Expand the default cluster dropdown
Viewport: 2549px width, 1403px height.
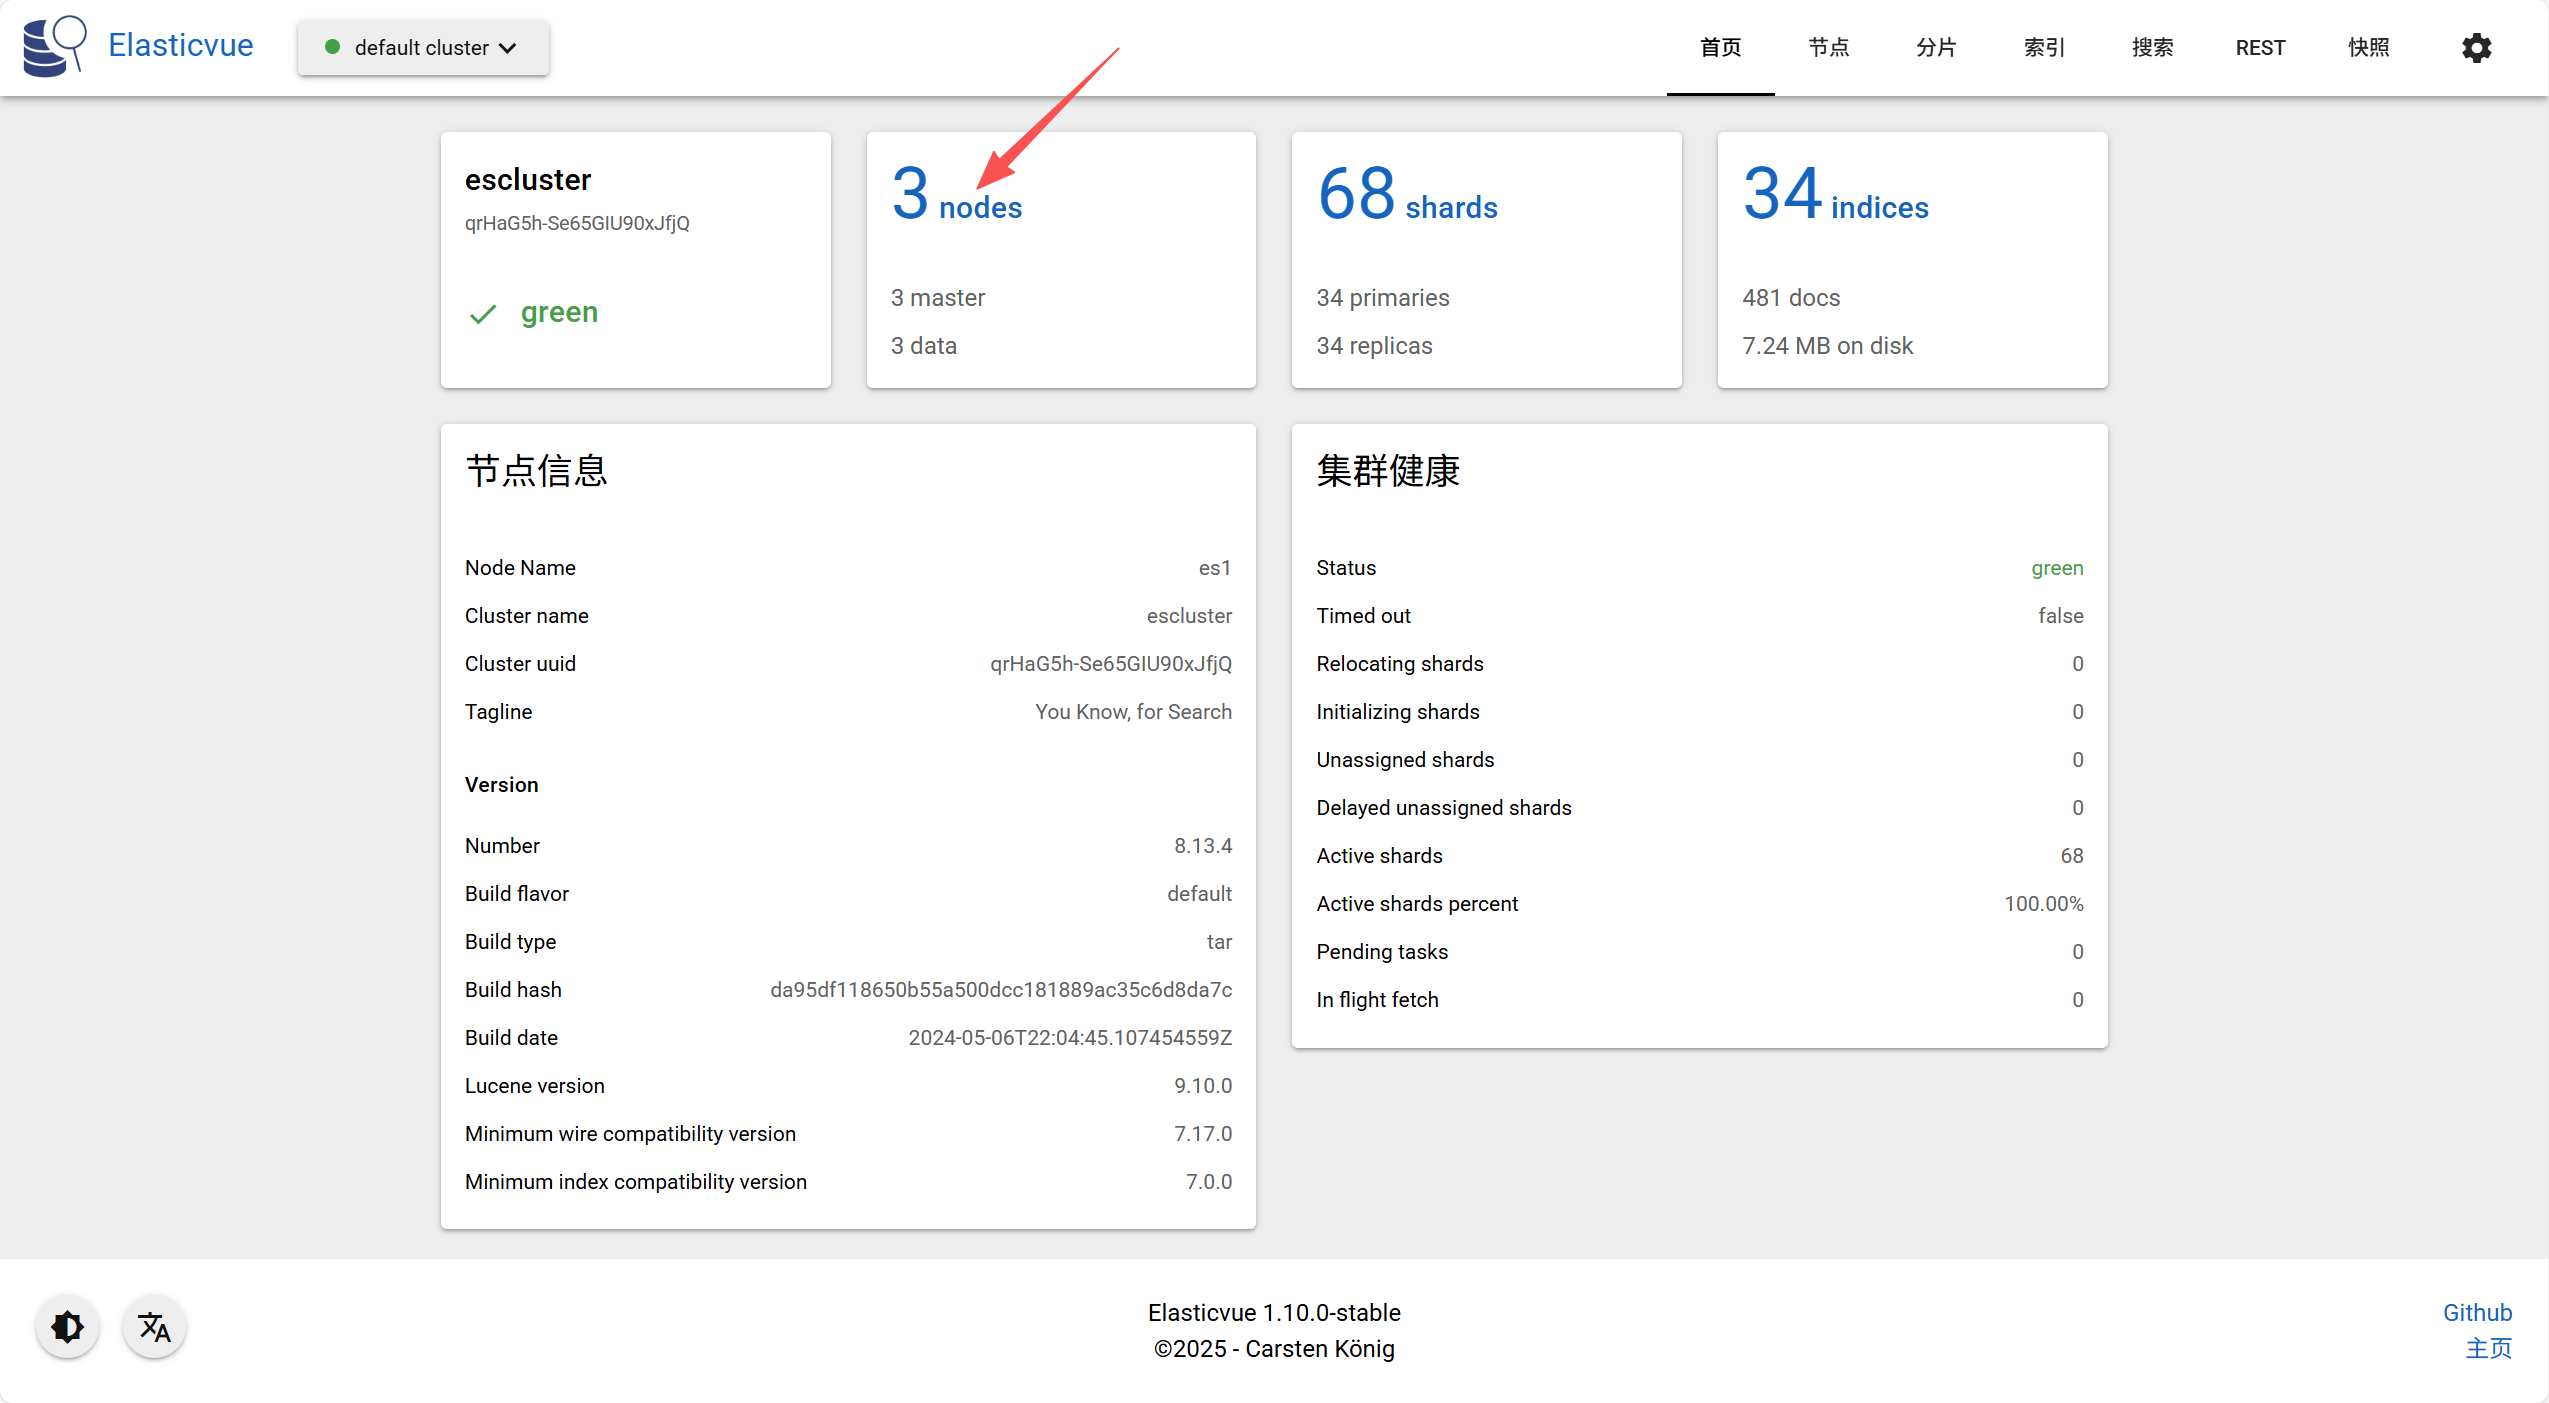[x=423, y=48]
